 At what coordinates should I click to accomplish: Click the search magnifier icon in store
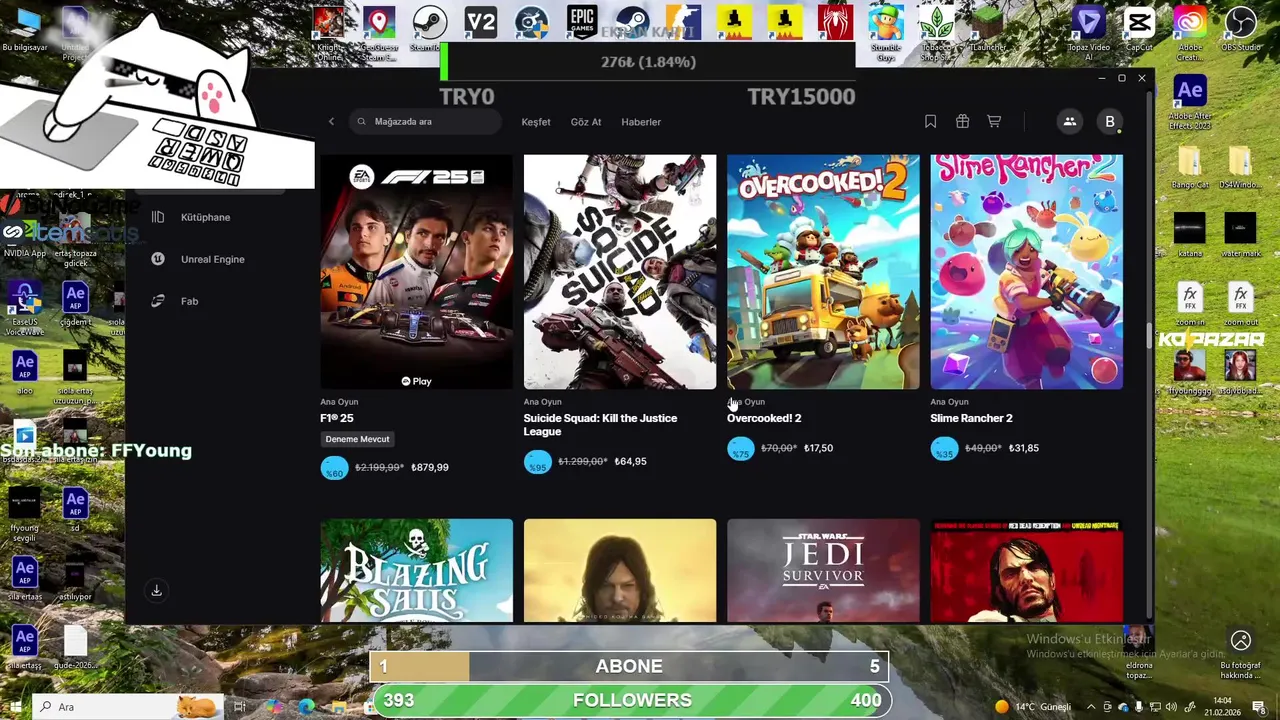pyautogui.click(x=362, y=122)
